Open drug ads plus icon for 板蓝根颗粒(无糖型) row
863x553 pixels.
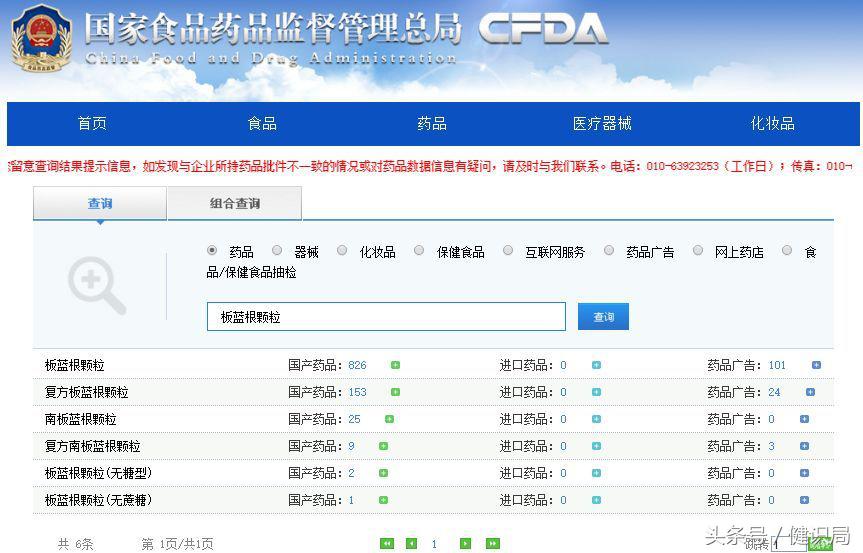click(x=804, y=473)
